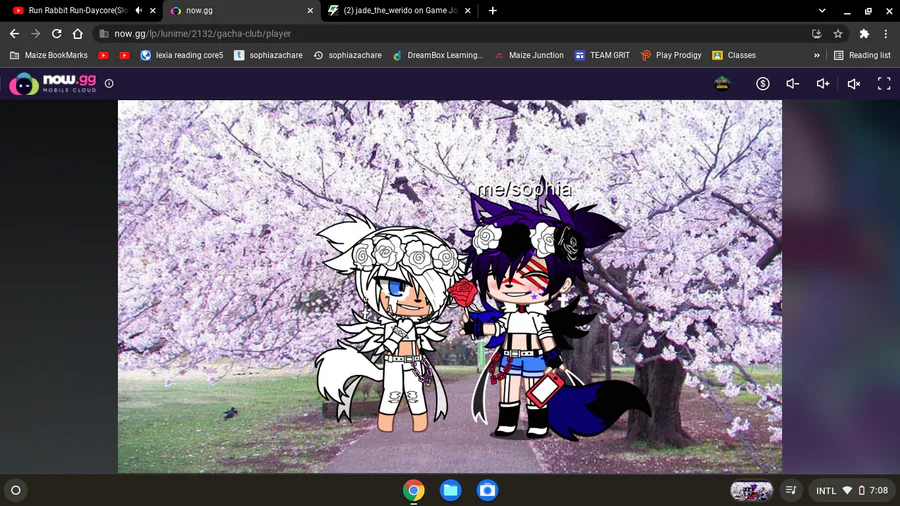The height and width of the screenshot is (506, 900).
Task: Go back to previous page
Action: [x=14, y=34]
